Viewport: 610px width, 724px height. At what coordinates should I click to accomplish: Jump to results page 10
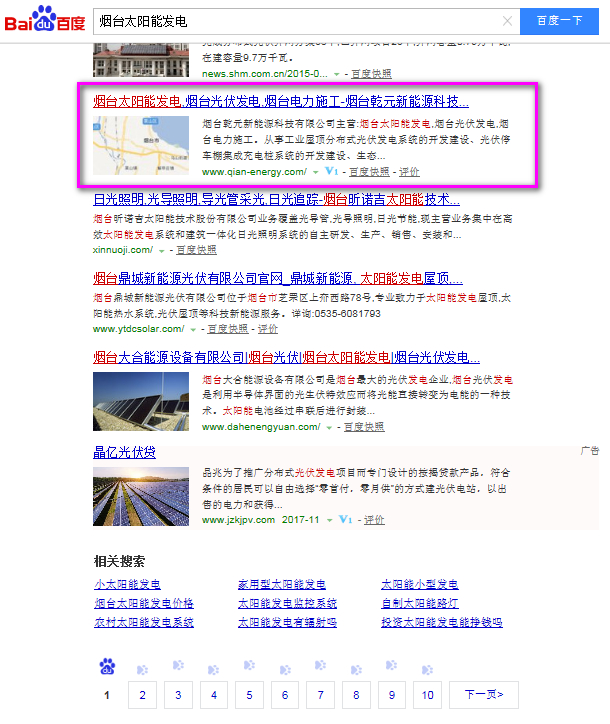tap(427, 695)
